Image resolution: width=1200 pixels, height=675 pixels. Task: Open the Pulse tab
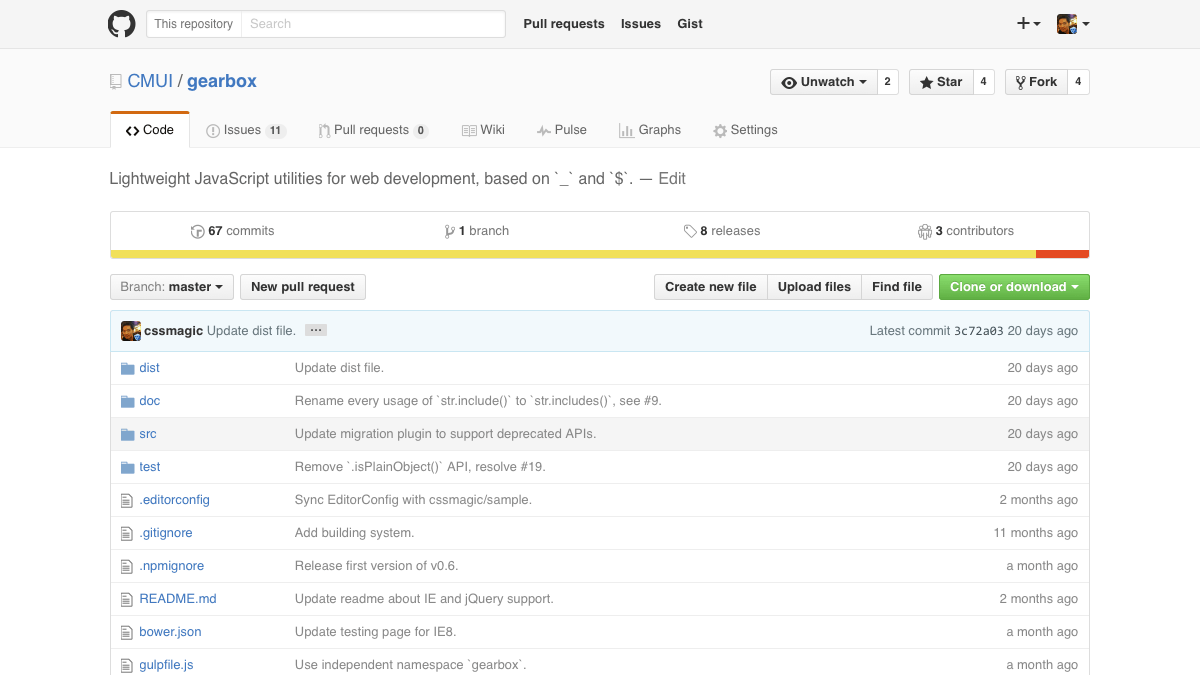(562, 130)
